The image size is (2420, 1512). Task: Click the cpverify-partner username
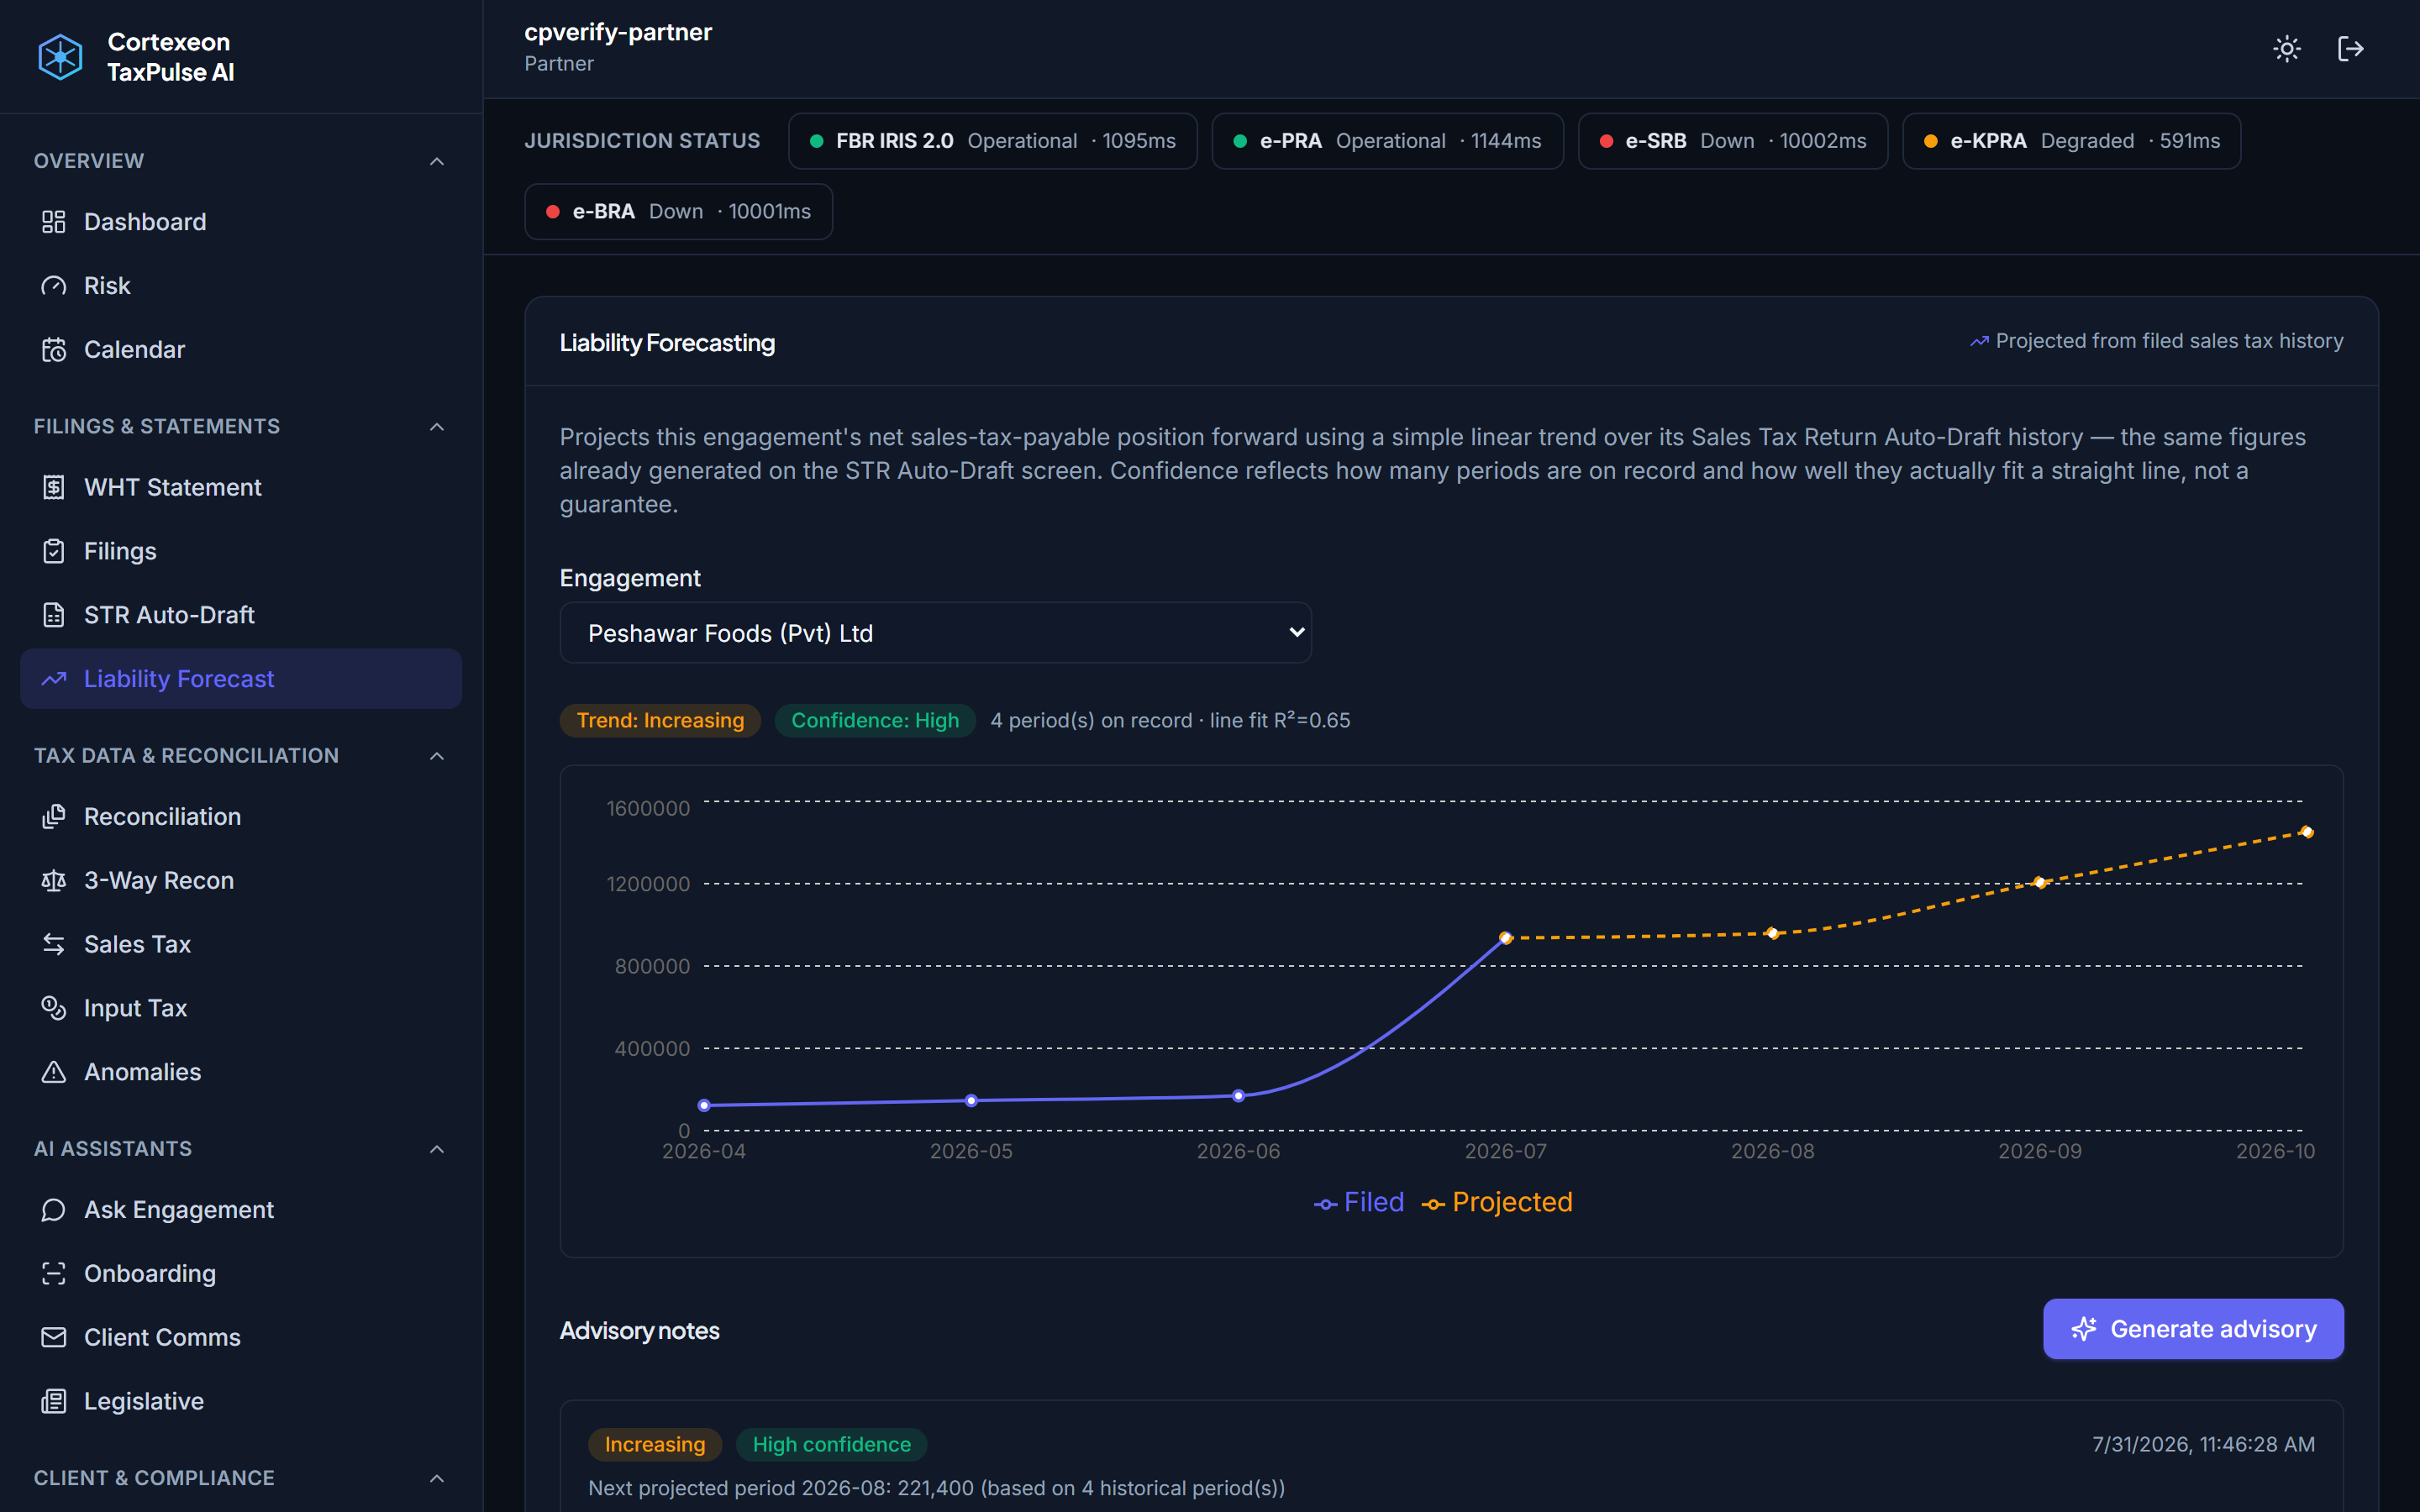point(618,32)
